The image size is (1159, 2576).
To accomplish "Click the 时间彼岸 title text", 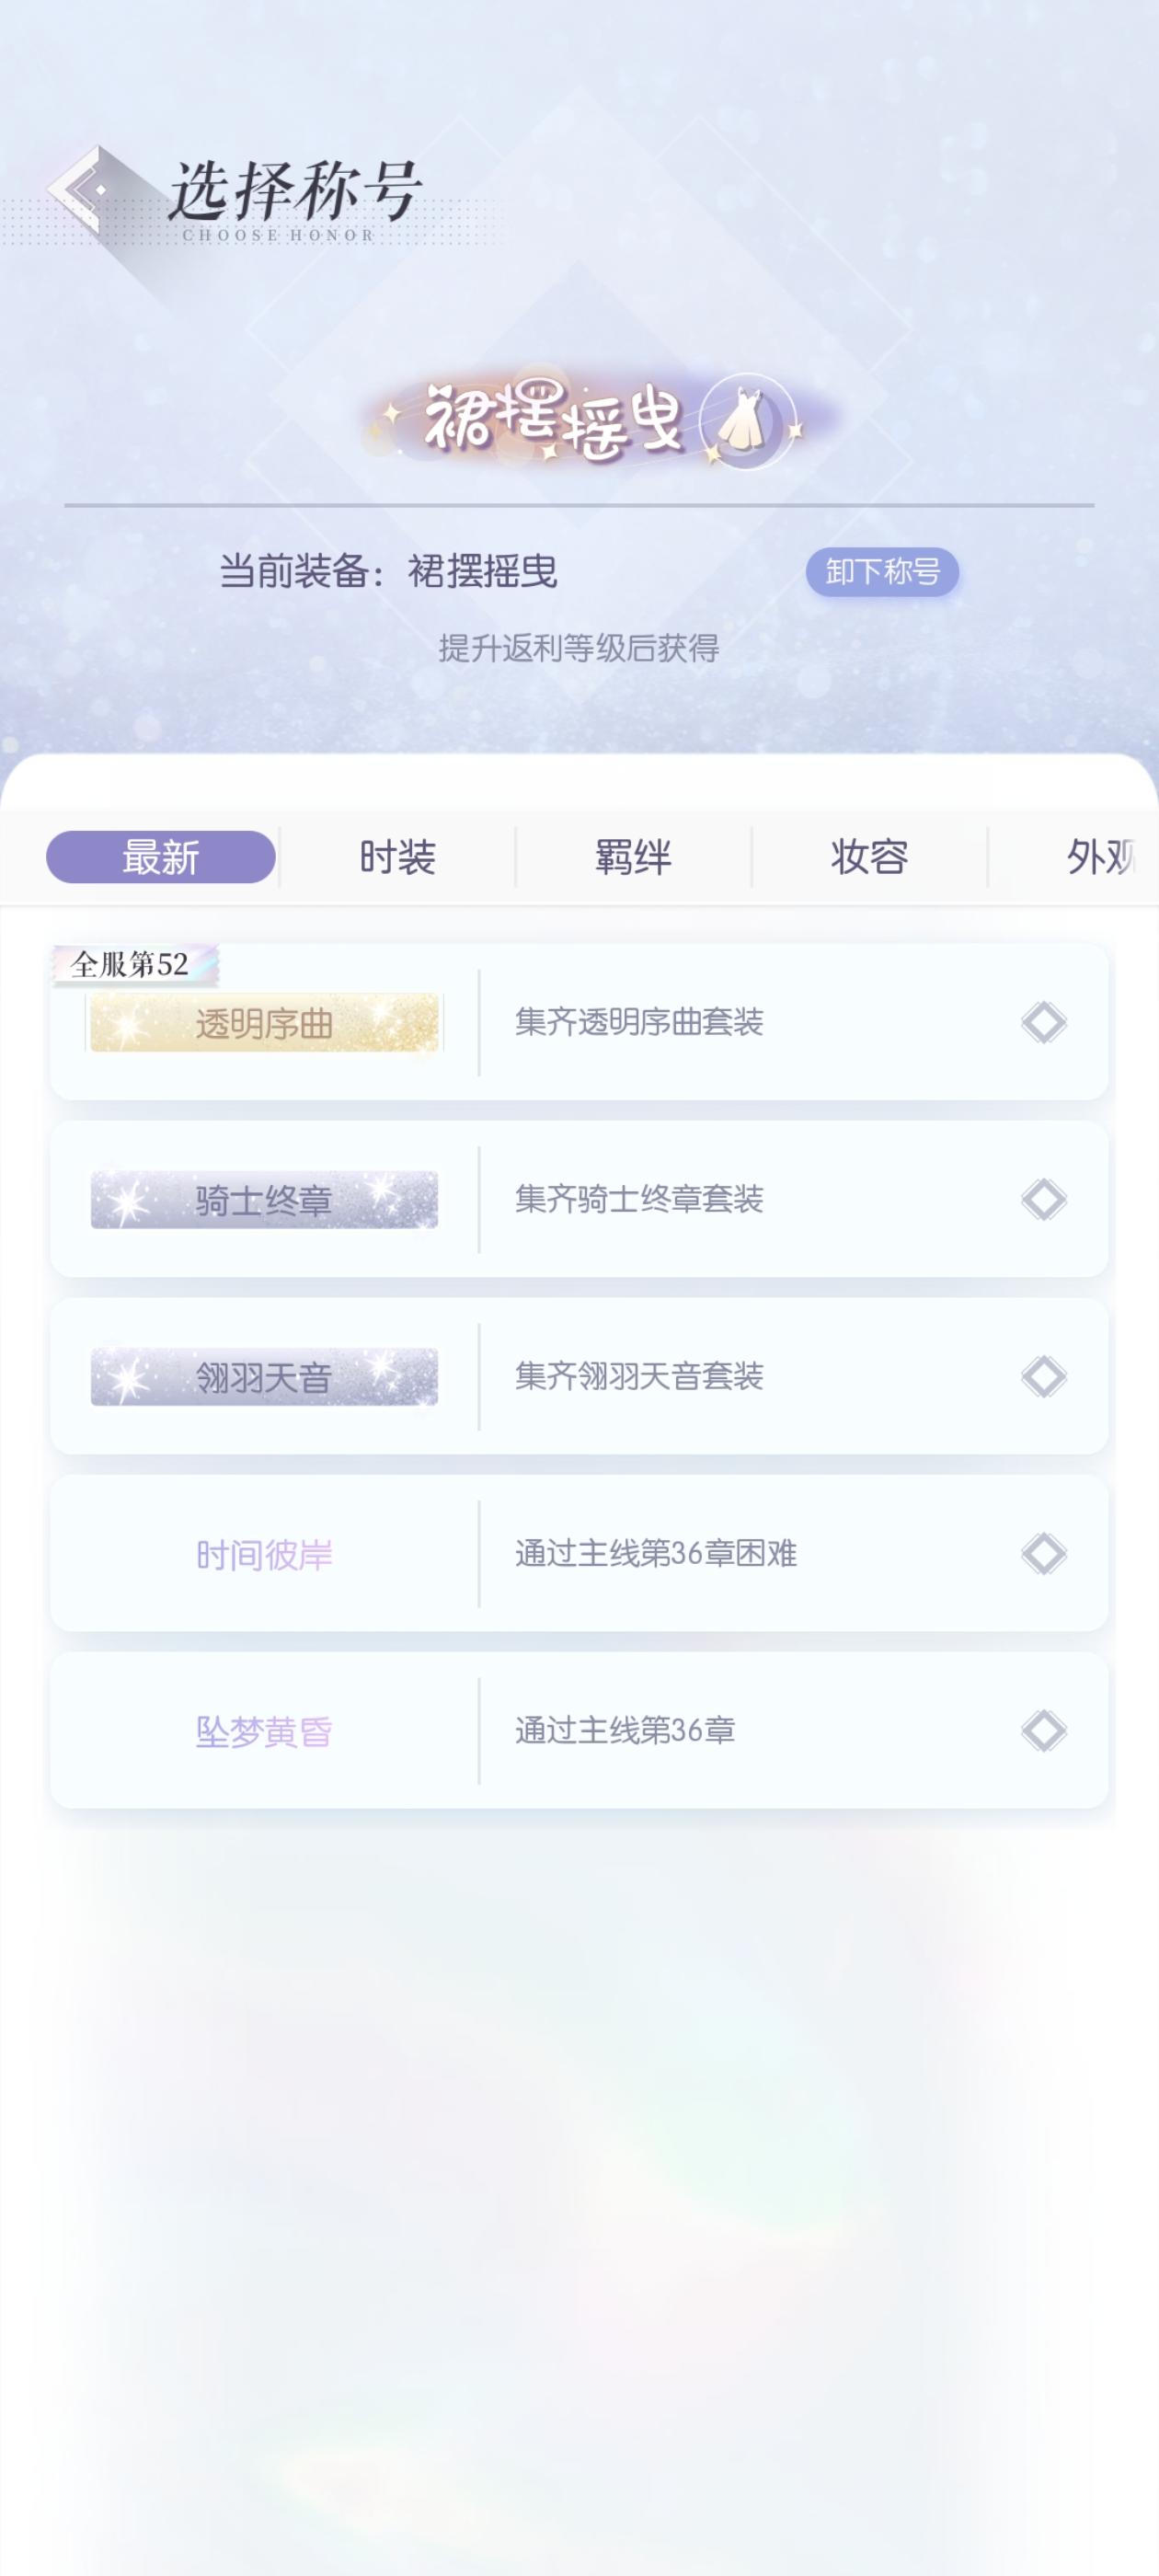I will click(264, 1555).
